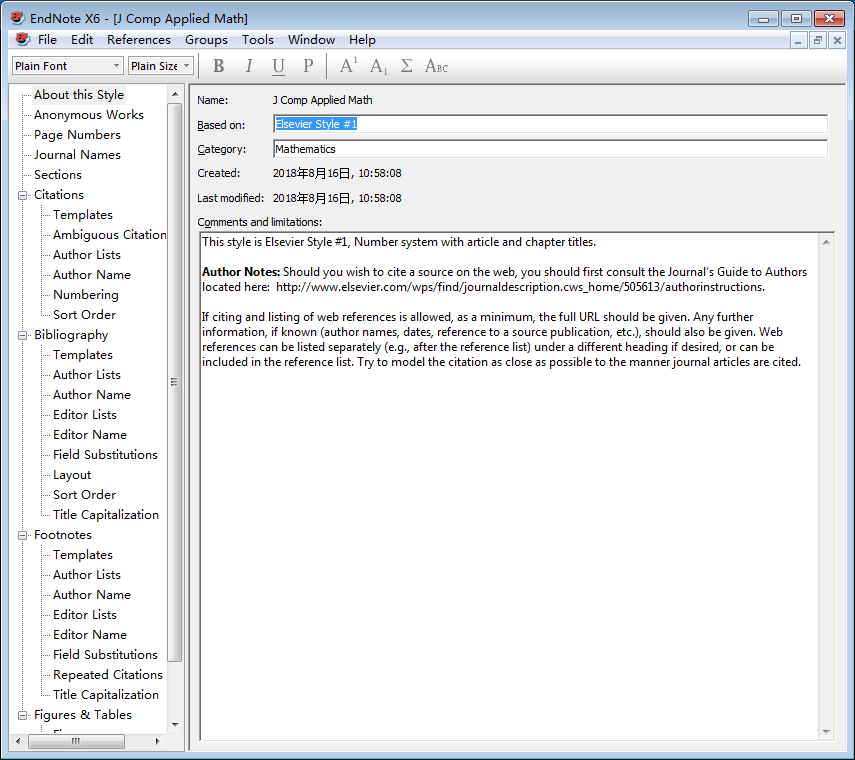Collapse the Citations tree node
The width and height of the screenshot is (855, 760).
tap(22, 195)
